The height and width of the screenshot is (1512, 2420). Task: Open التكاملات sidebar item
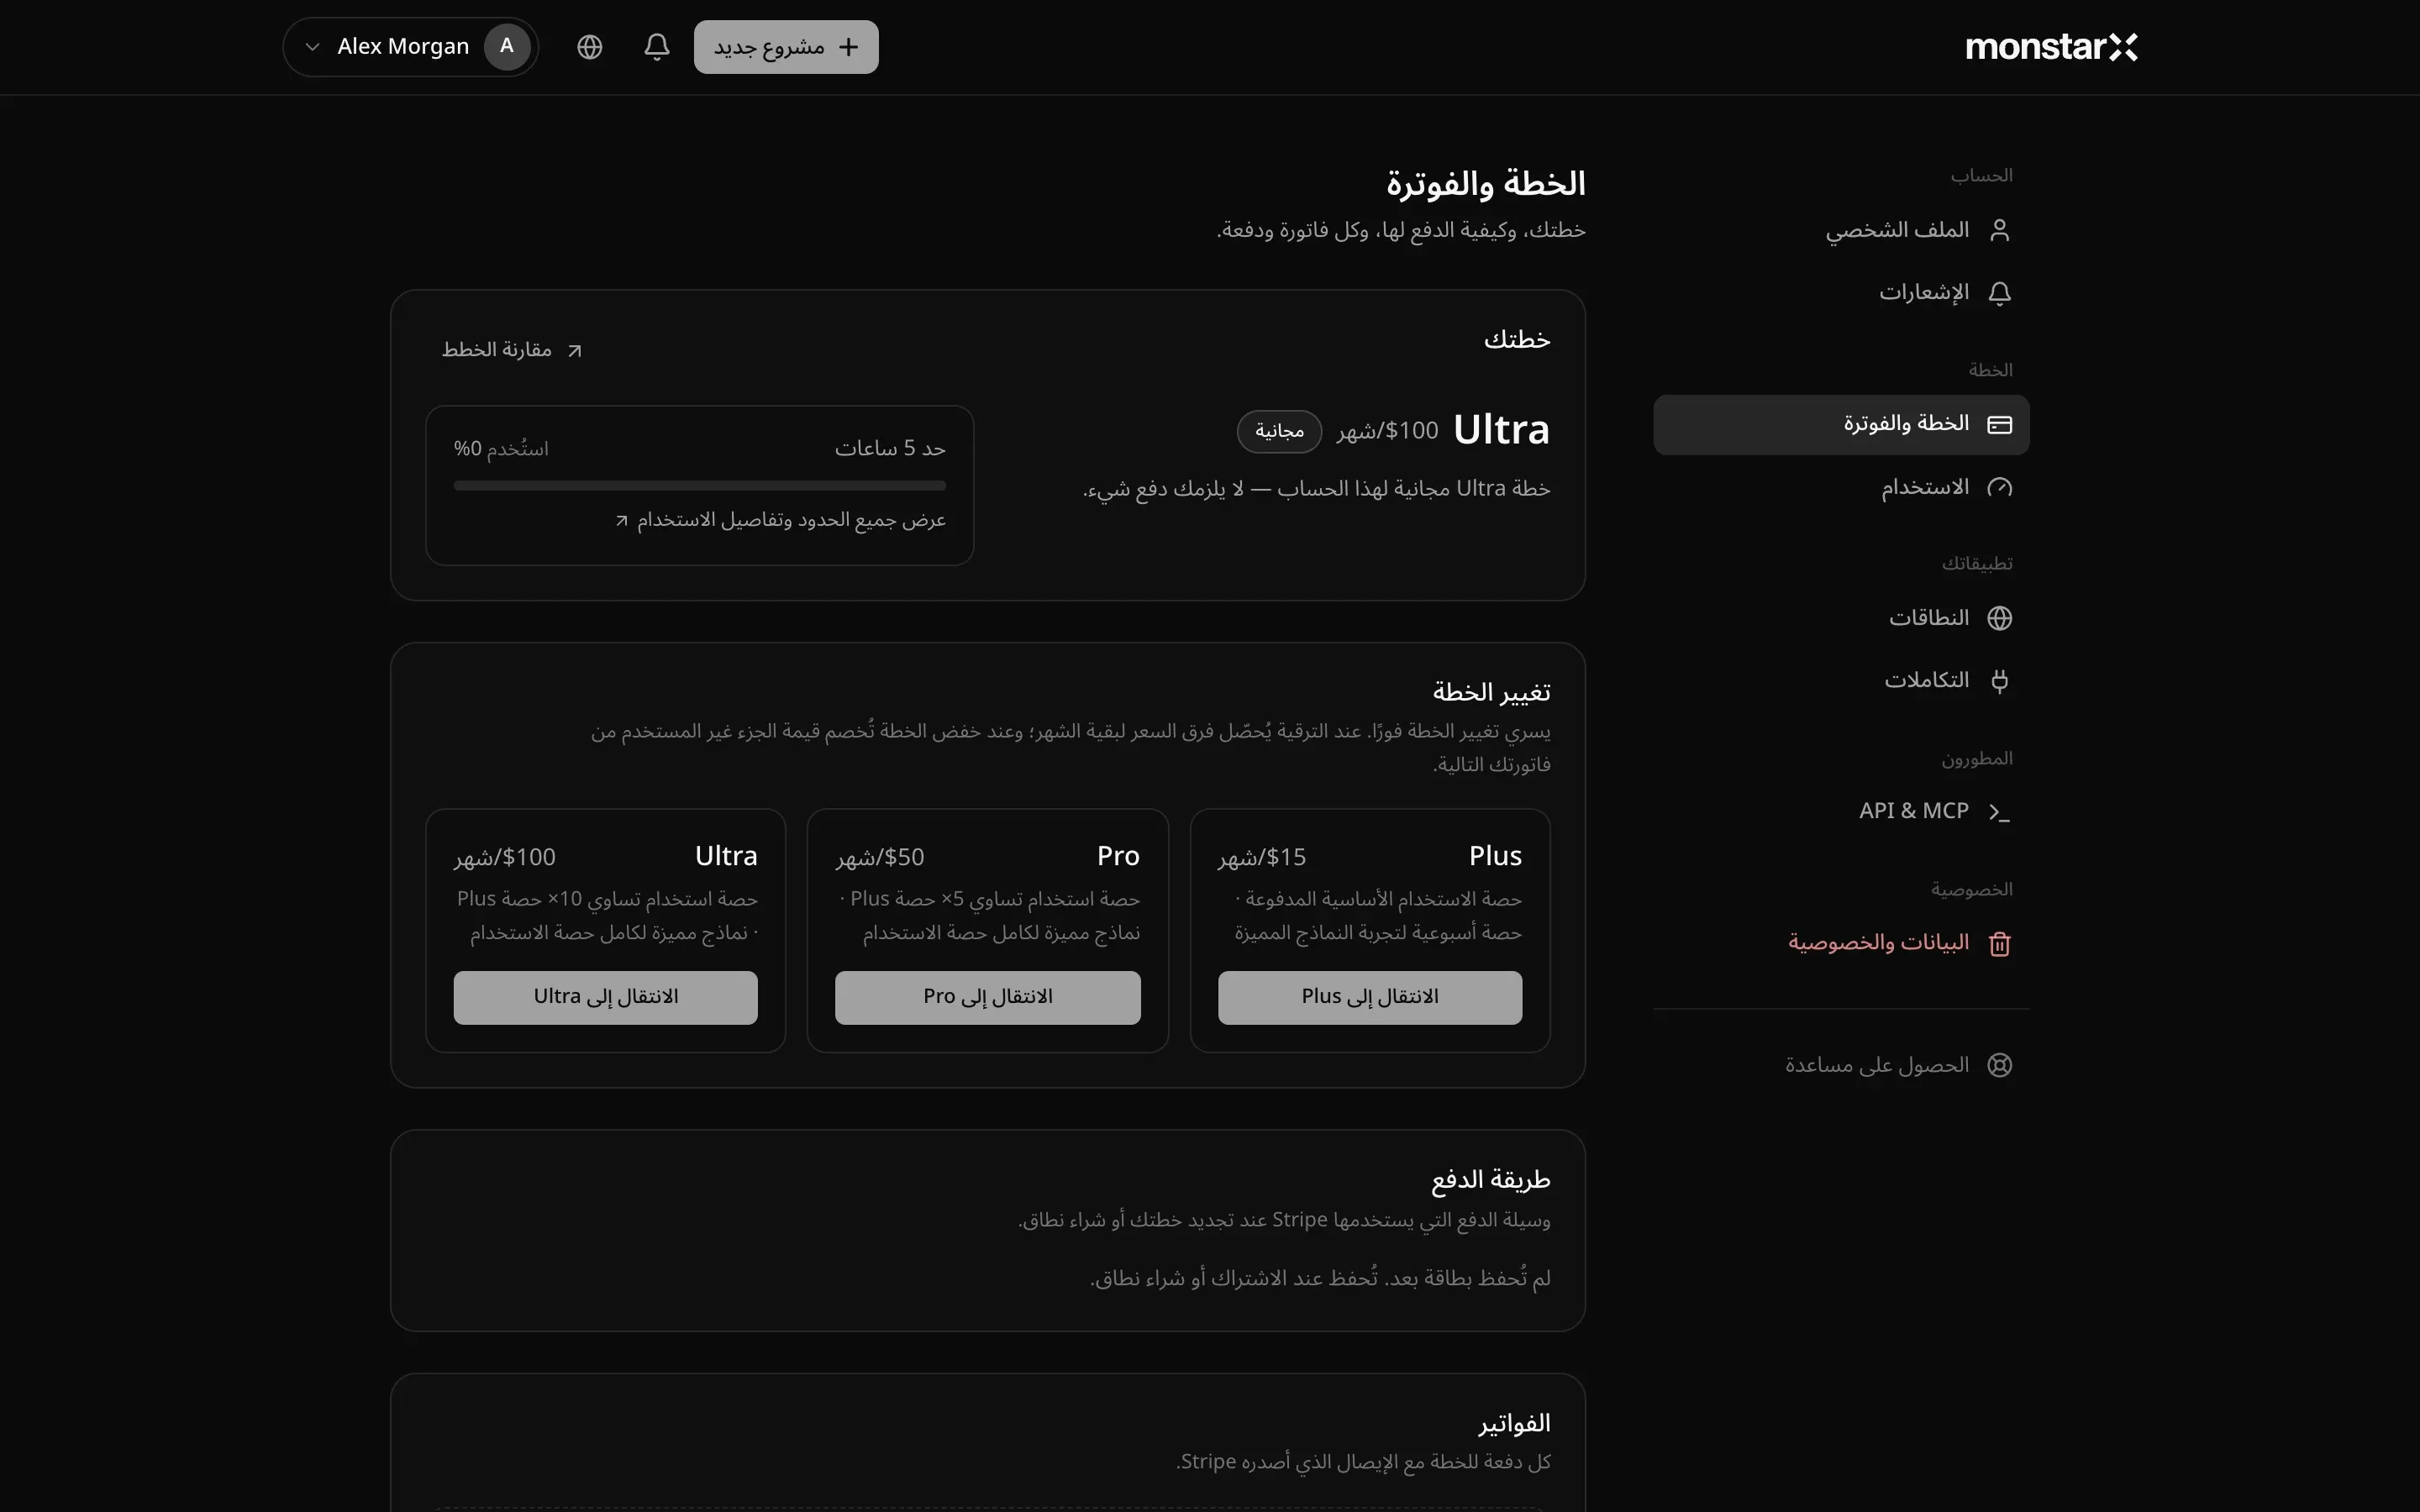pyautogui.click(x=1841, y=681)
